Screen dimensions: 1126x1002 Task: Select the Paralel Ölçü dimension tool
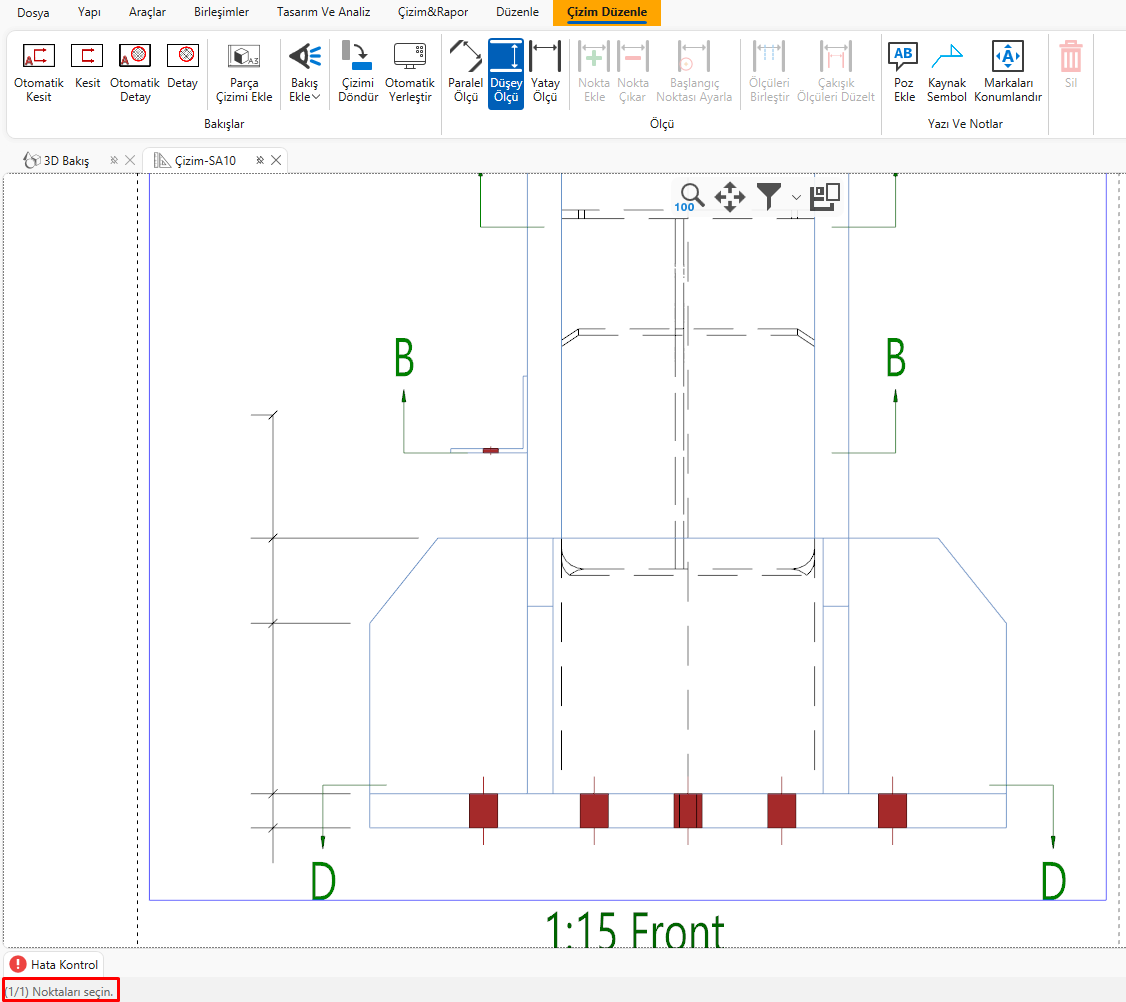point(465,72)
